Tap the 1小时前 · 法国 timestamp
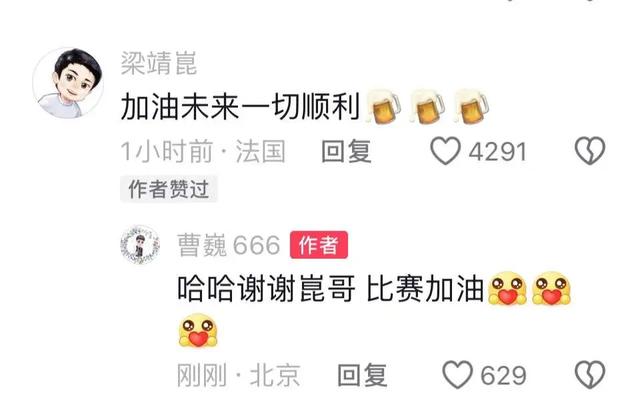The width and height of the screenshot is (640, 406). (203, 151)
